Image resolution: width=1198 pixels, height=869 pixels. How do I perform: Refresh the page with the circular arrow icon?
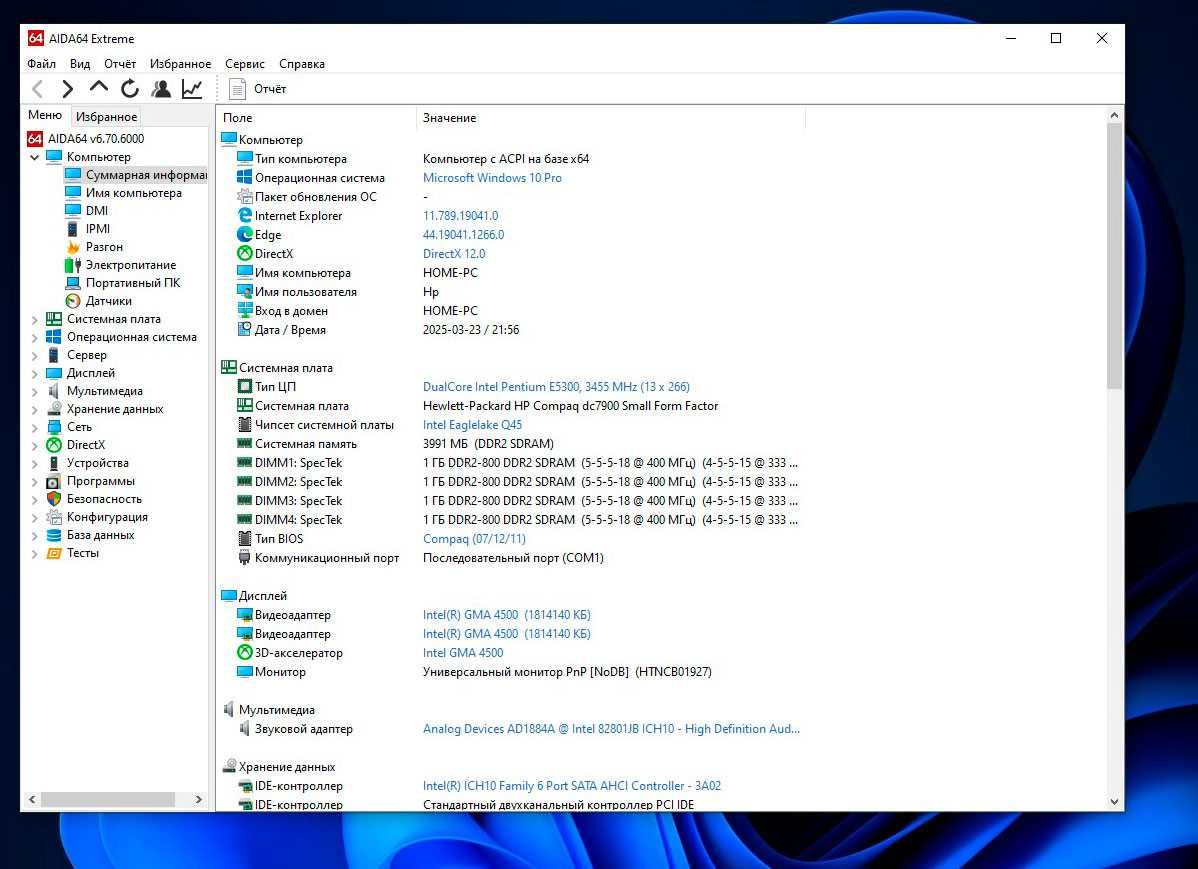130,89
